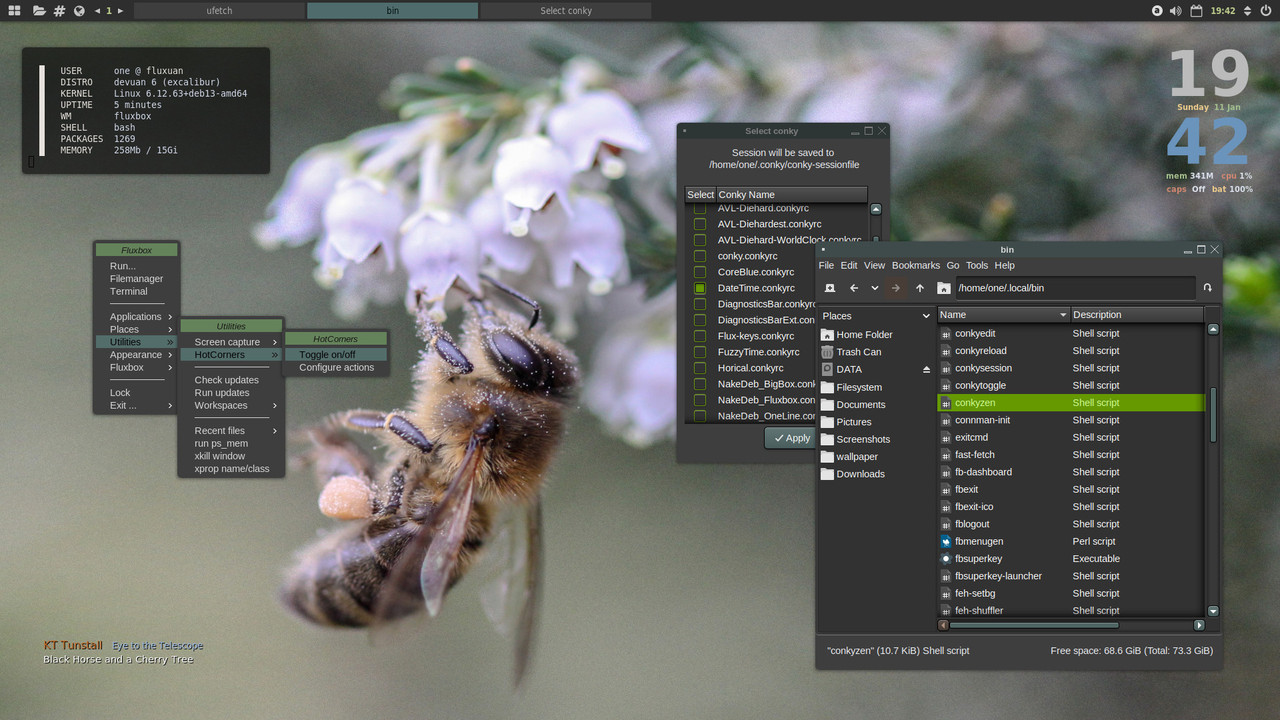Select Check updates in Utilities menu
This screenshot has height=720, width=1280.
coord(231,380)
